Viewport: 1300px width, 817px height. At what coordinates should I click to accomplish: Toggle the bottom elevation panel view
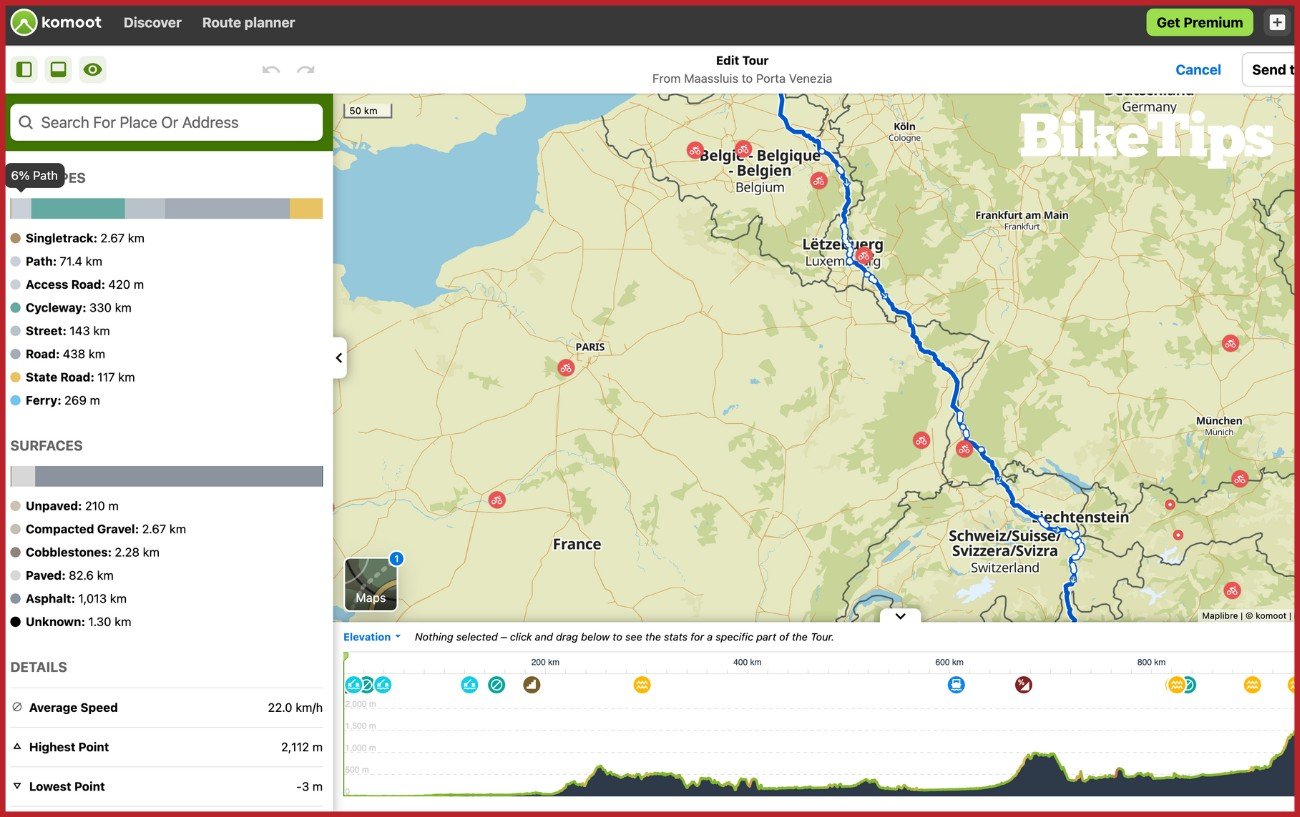point(58,69)
